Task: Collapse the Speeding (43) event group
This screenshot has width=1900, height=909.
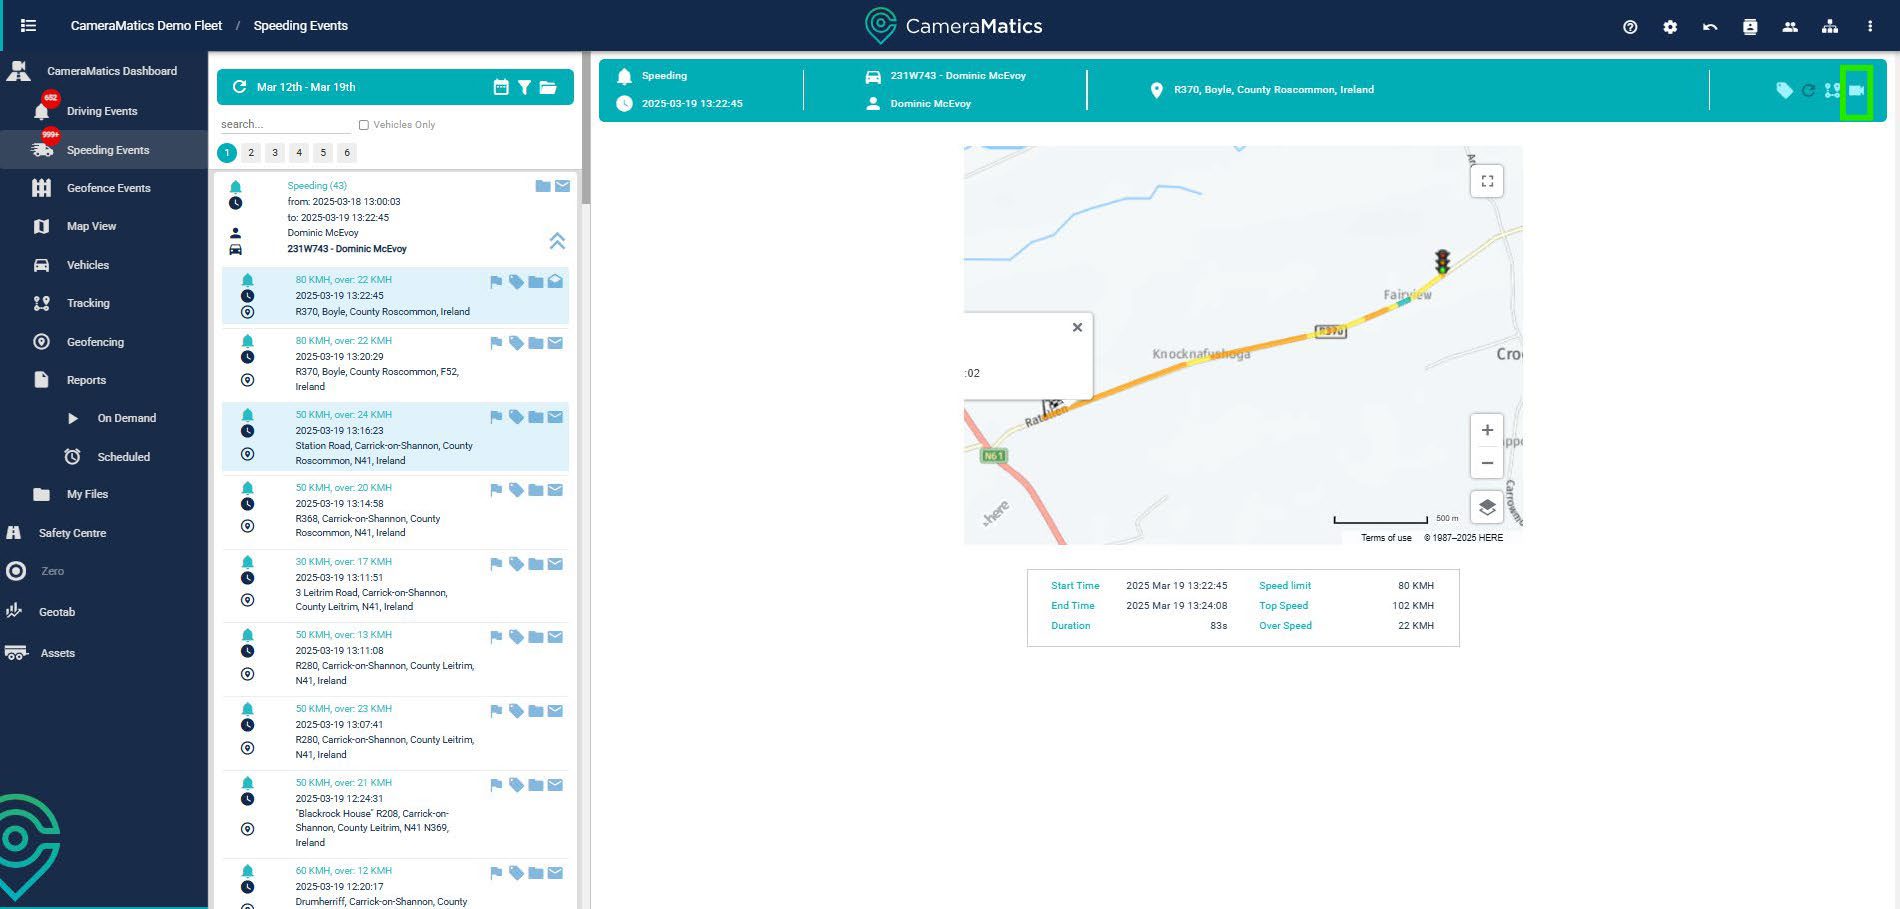Action: pyautogui.click(x=557, y=241)
